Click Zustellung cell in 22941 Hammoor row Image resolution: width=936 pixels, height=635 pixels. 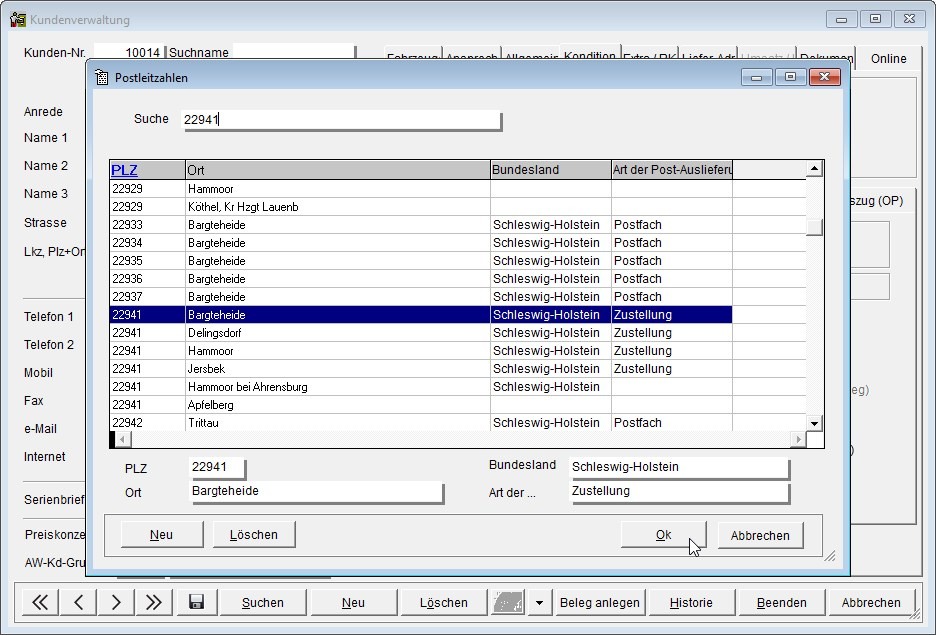point(672,350)
